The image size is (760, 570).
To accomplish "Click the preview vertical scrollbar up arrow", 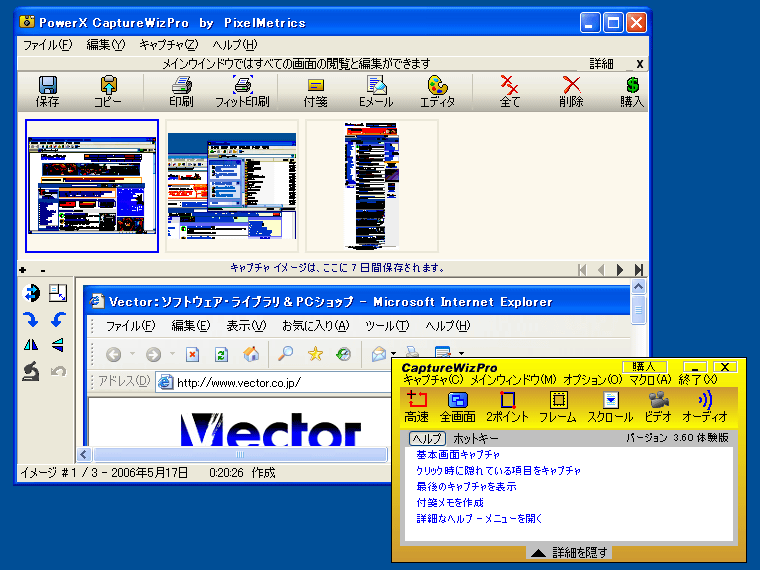I will 638,286.
